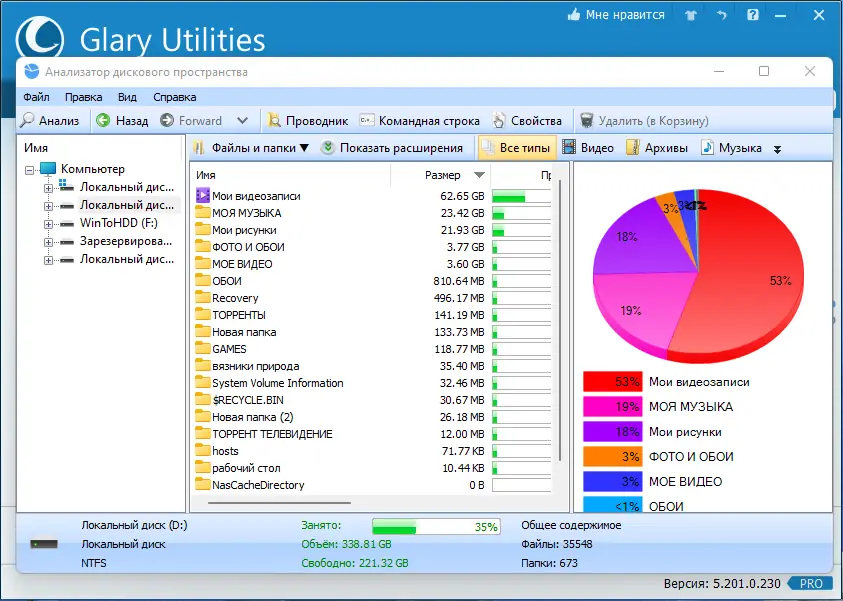Click the pink 19% legend swatch
This screenshot has width=843, height=601.
click(612, 407)
